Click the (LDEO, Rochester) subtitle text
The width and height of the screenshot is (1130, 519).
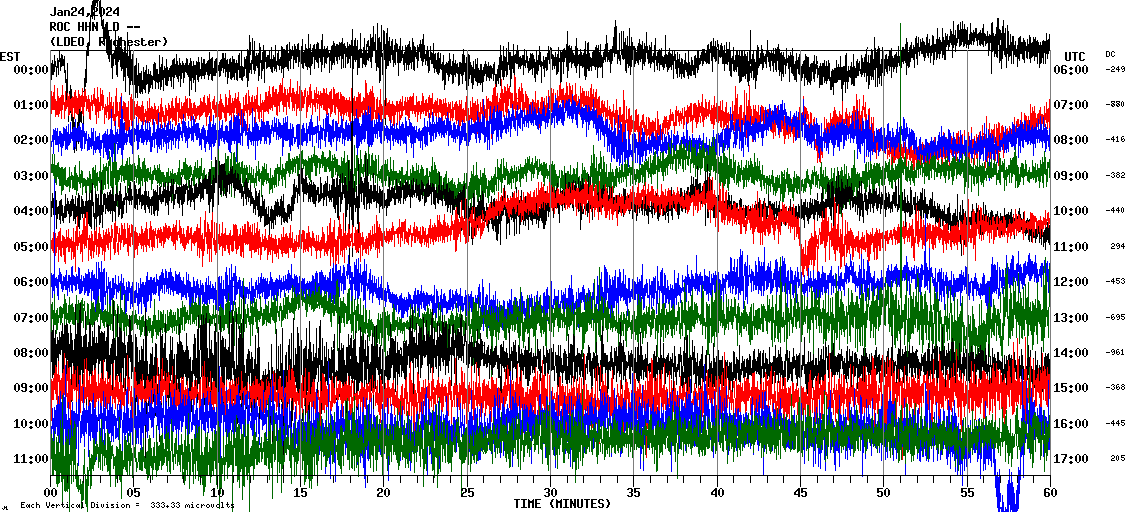(109, 41)
